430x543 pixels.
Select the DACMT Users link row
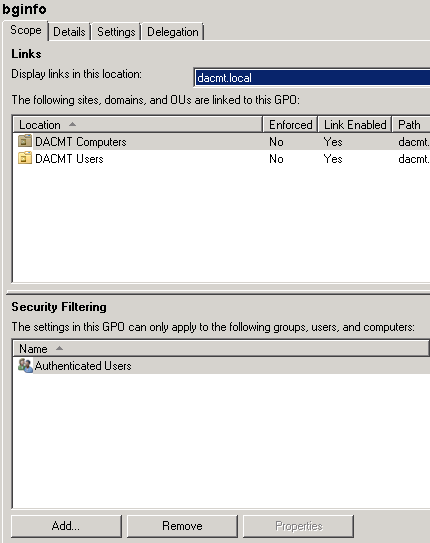(222, 159)
